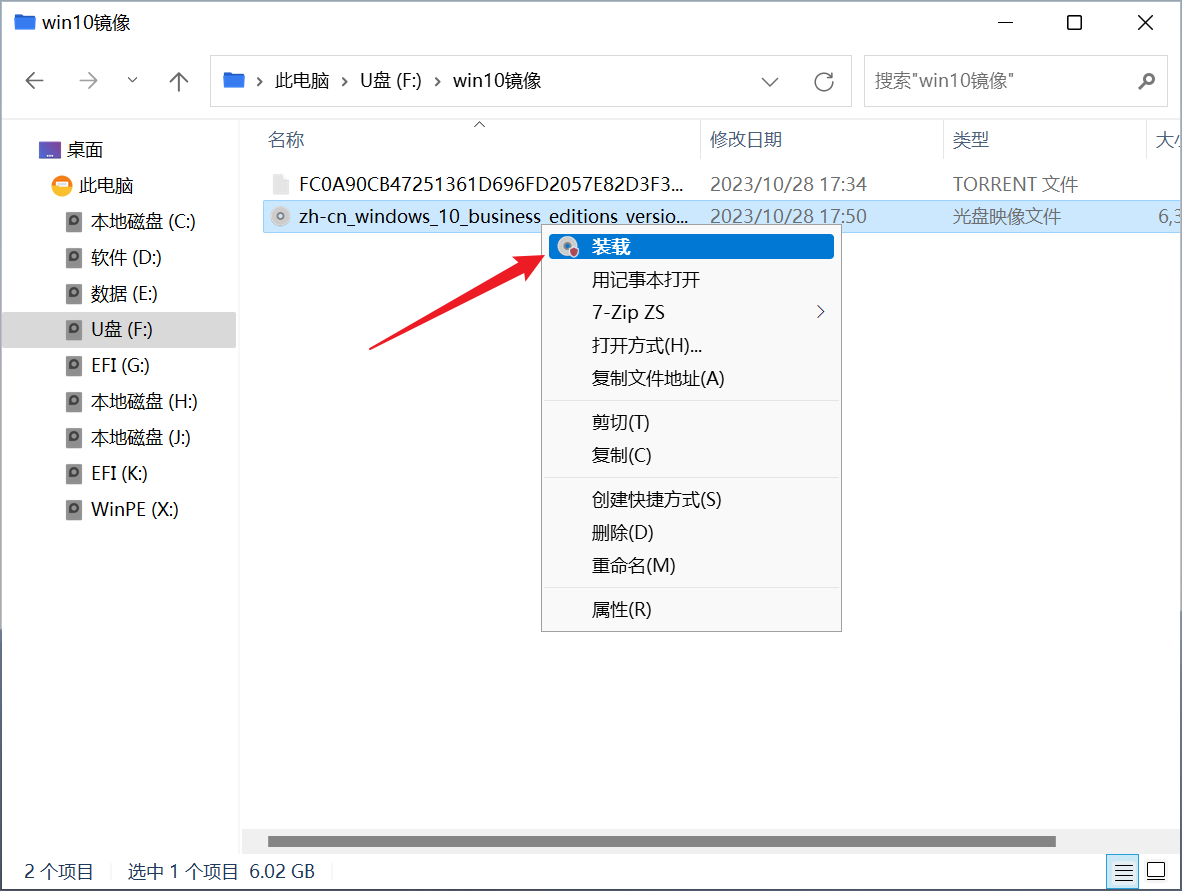Click the drive icon for EFI (K:)

[74, 473]
